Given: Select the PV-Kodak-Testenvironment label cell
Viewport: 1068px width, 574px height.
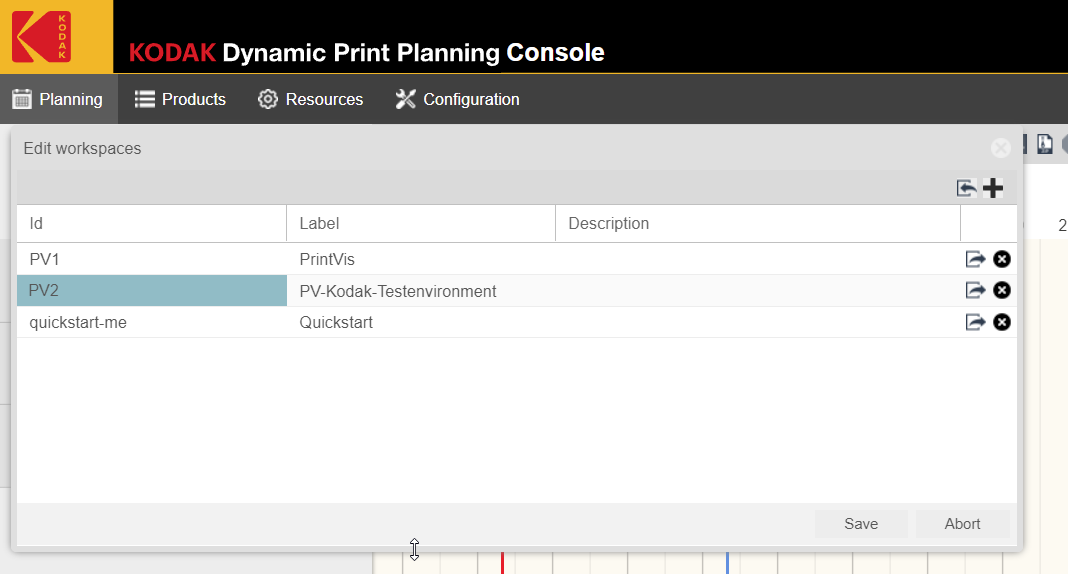Looking at the screenshot, I should (x=398, y=292).
